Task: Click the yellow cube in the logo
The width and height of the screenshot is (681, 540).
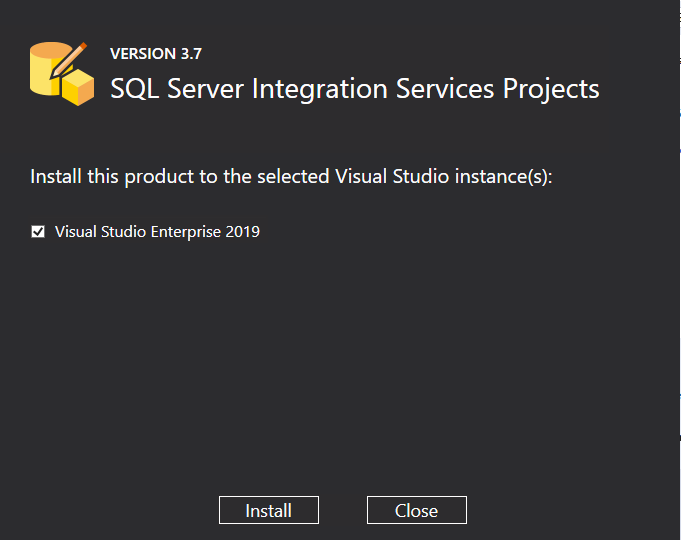Action: pos(78,89)
